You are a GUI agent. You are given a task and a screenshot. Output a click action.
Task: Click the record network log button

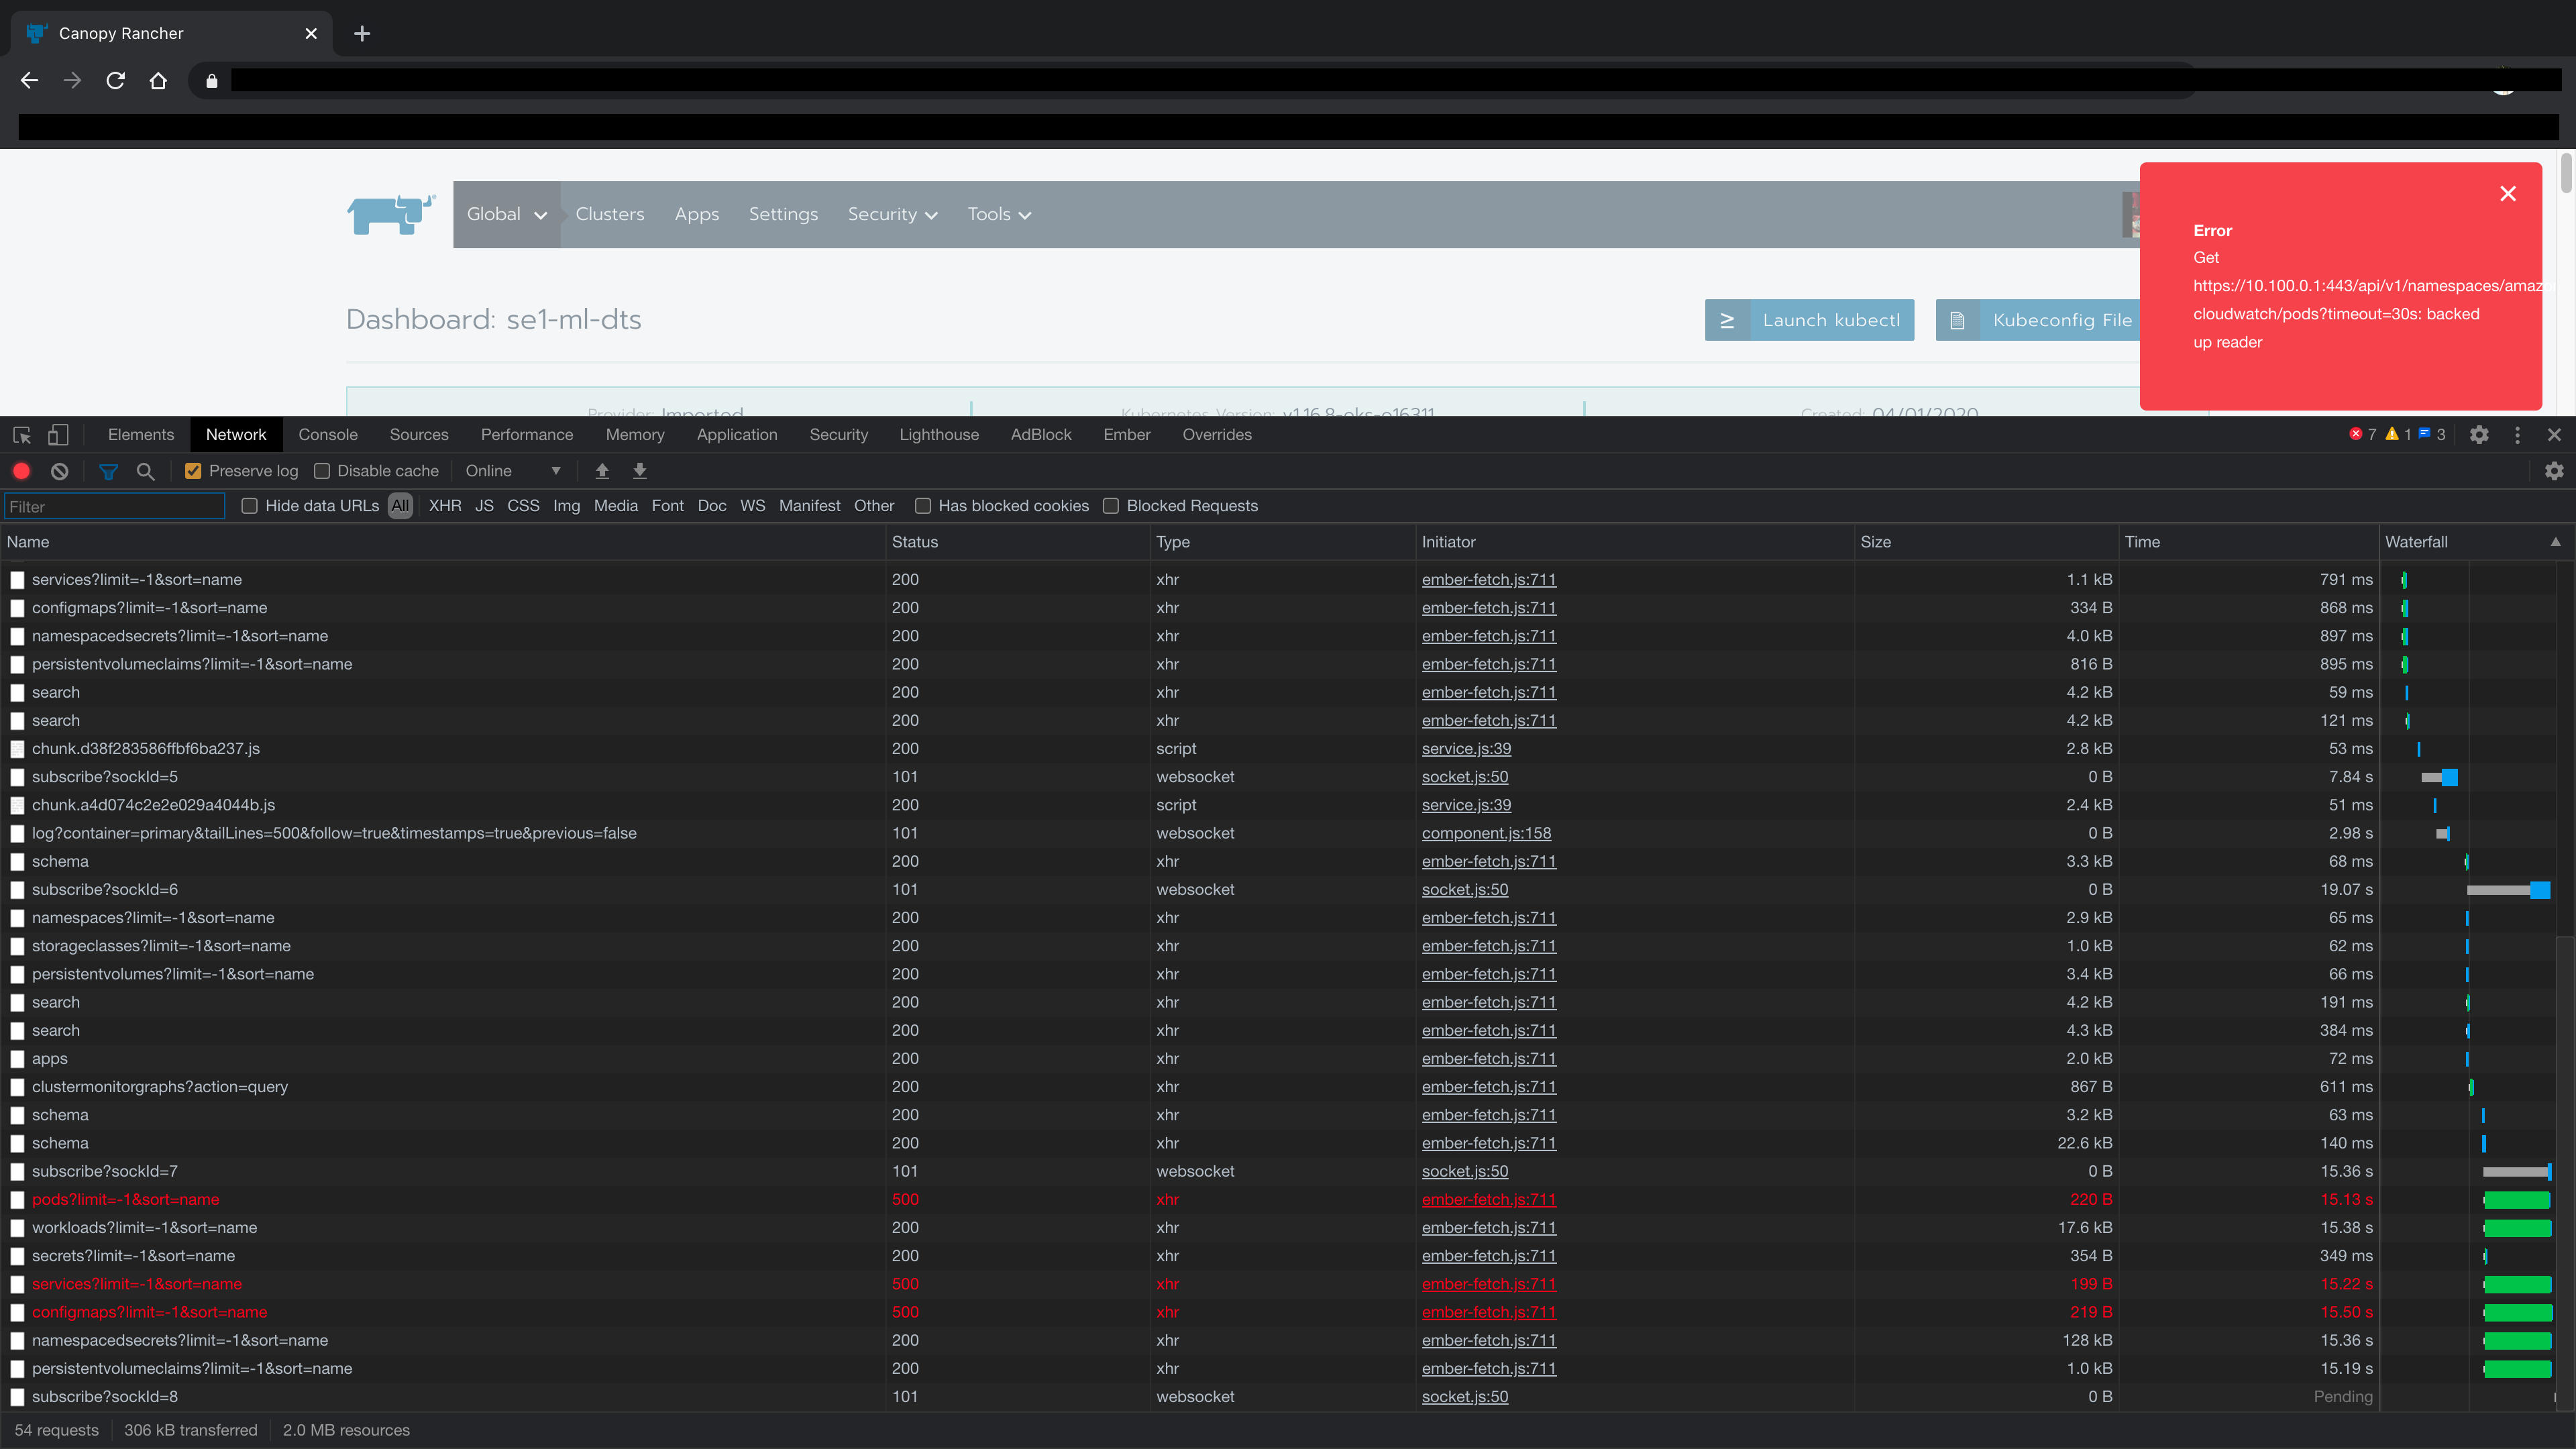21,471
